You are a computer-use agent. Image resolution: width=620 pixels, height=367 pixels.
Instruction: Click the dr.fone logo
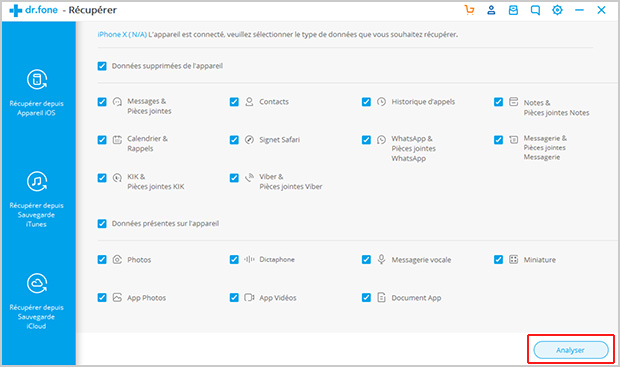tap(33, 10)
